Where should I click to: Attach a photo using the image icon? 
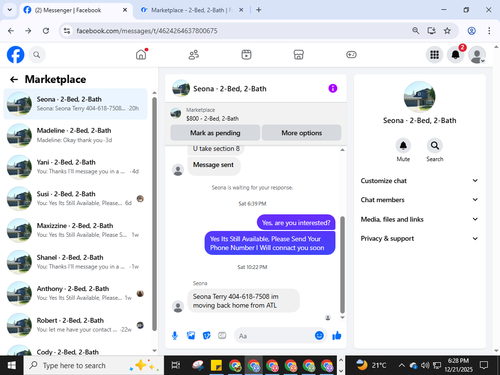191,336
